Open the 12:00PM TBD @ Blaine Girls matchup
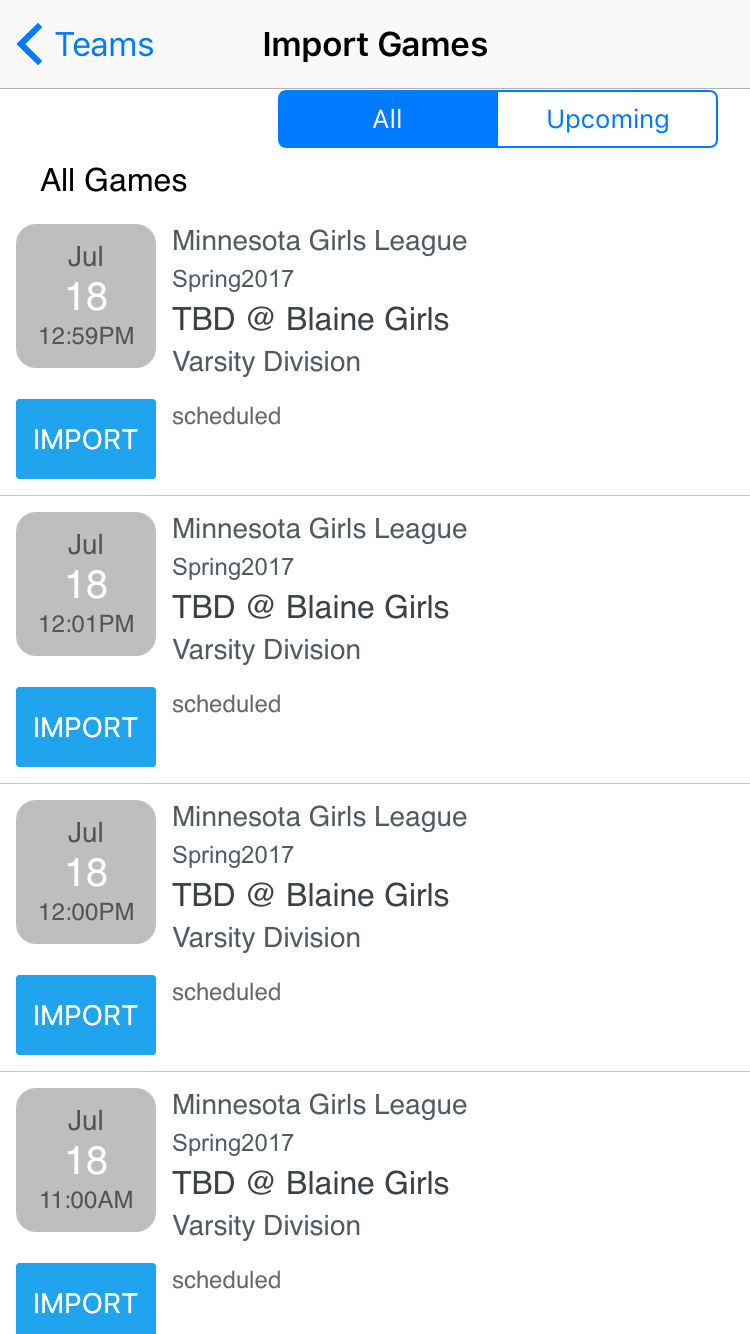Screen dimensions: 750x1334 pos(311,896)
